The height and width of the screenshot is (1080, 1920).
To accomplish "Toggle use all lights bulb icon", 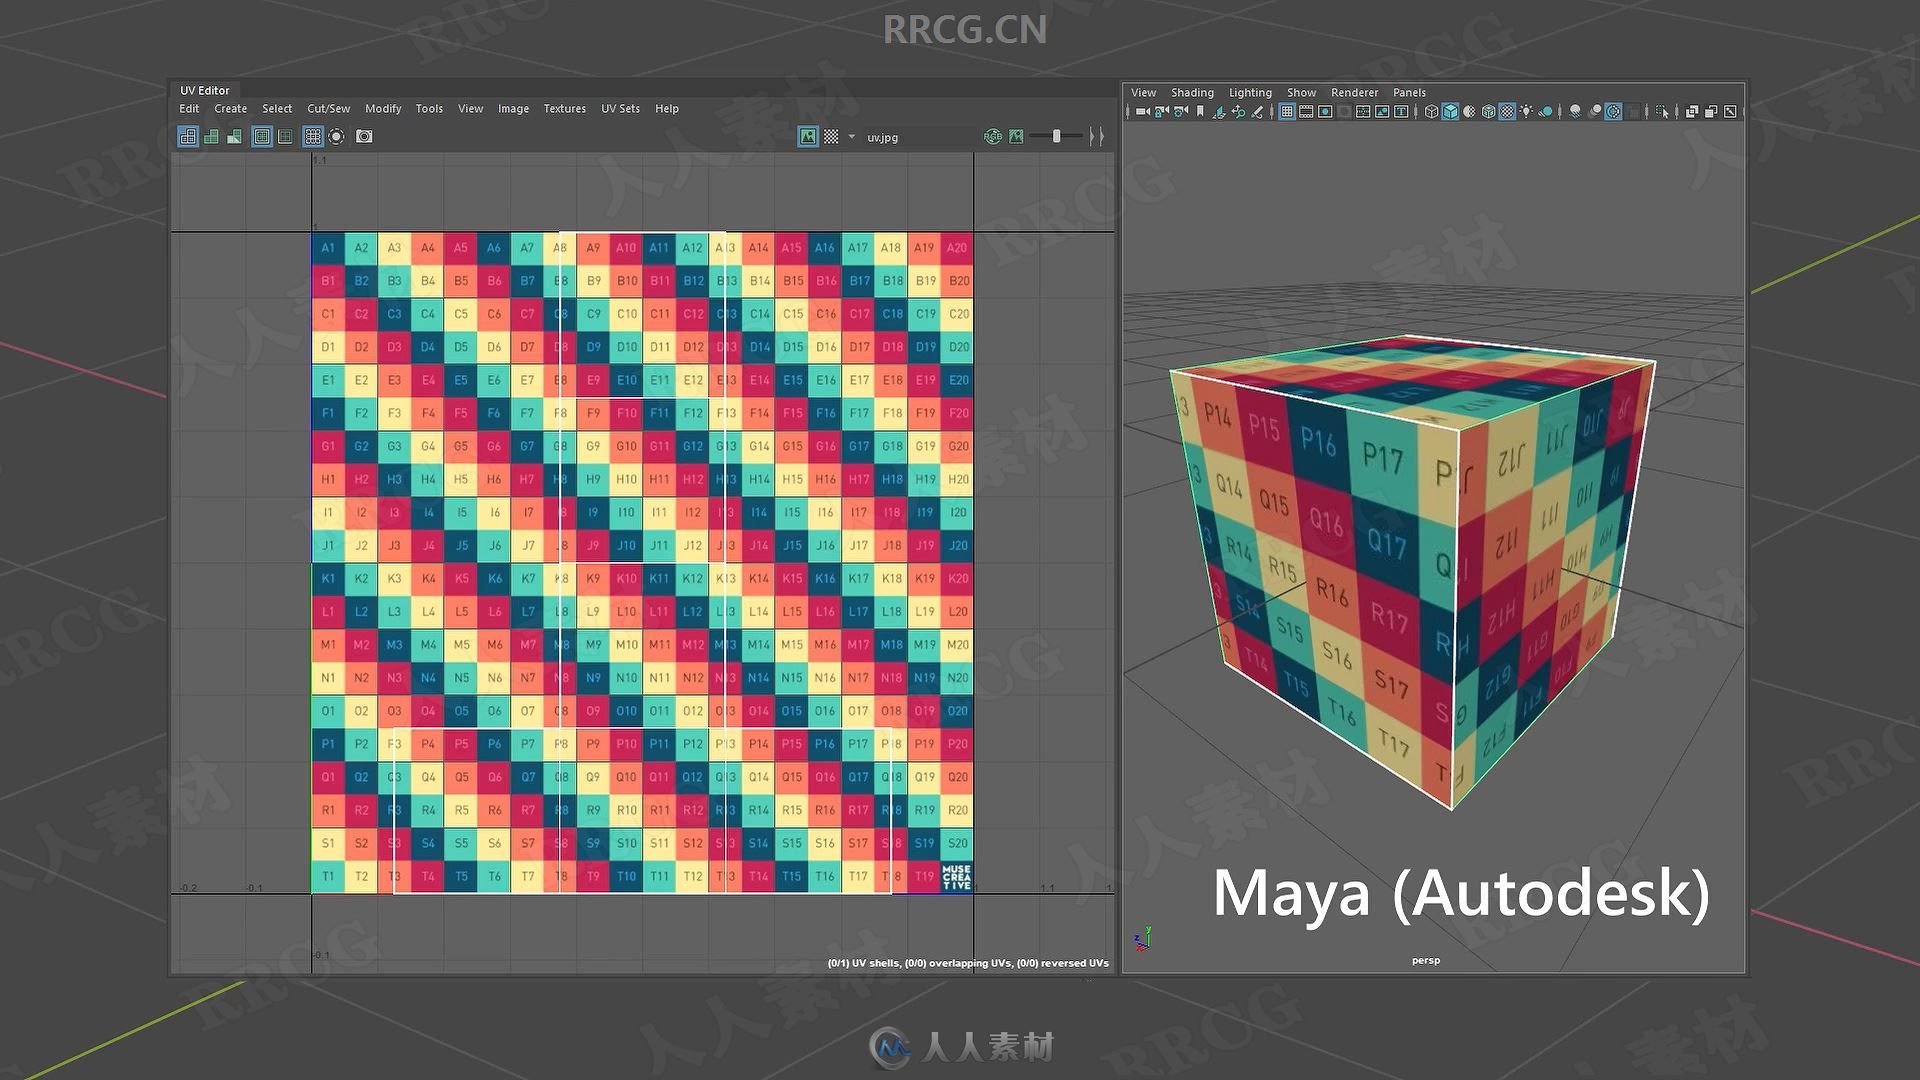I will (x=1526, y=112).
